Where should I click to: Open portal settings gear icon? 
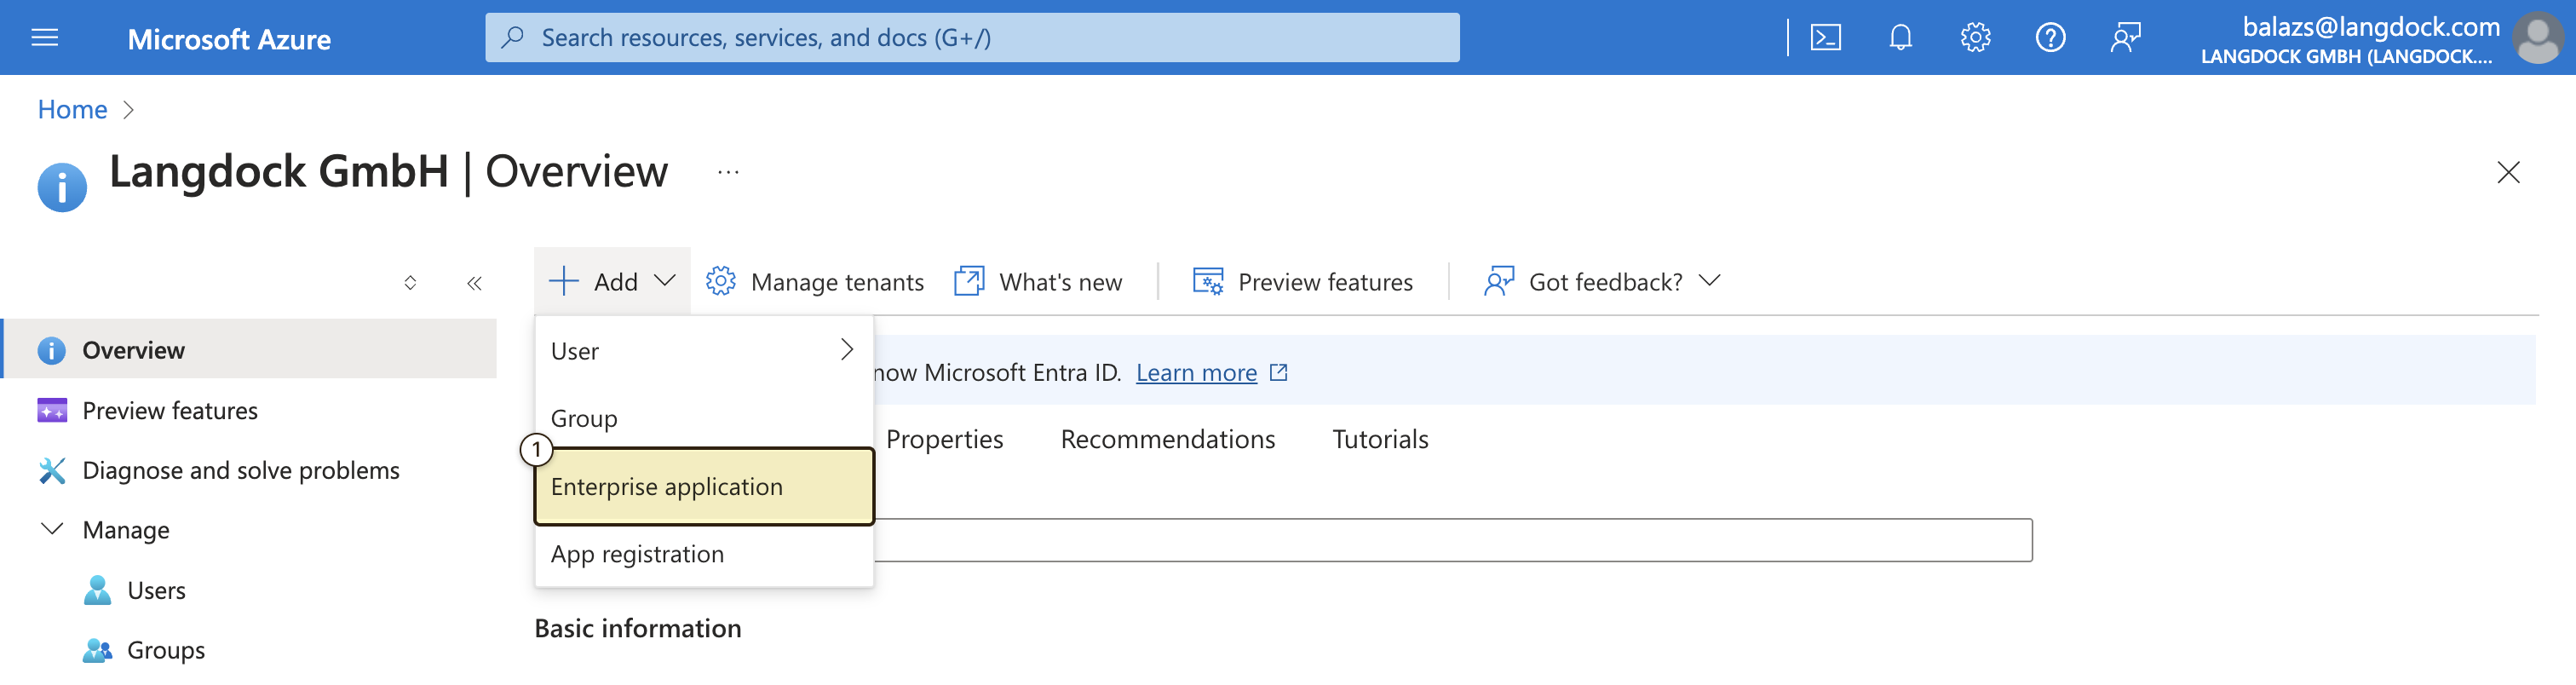coord(1975,38)
